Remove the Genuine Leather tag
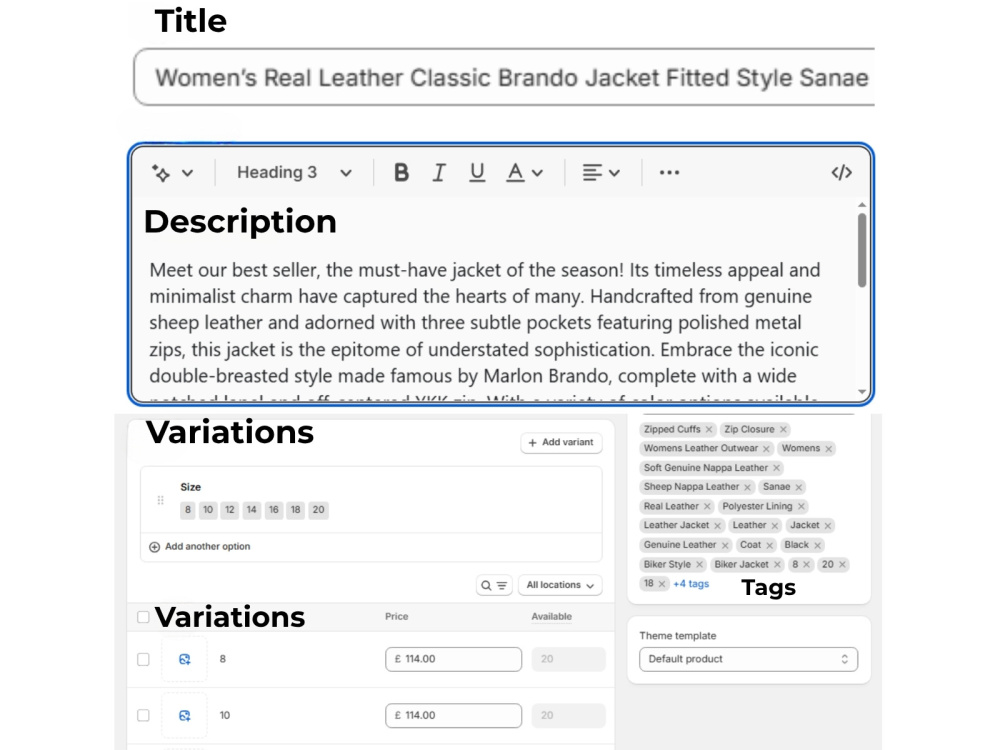The height and width of the screenshot is (750, 1000). tap(724, 545)
